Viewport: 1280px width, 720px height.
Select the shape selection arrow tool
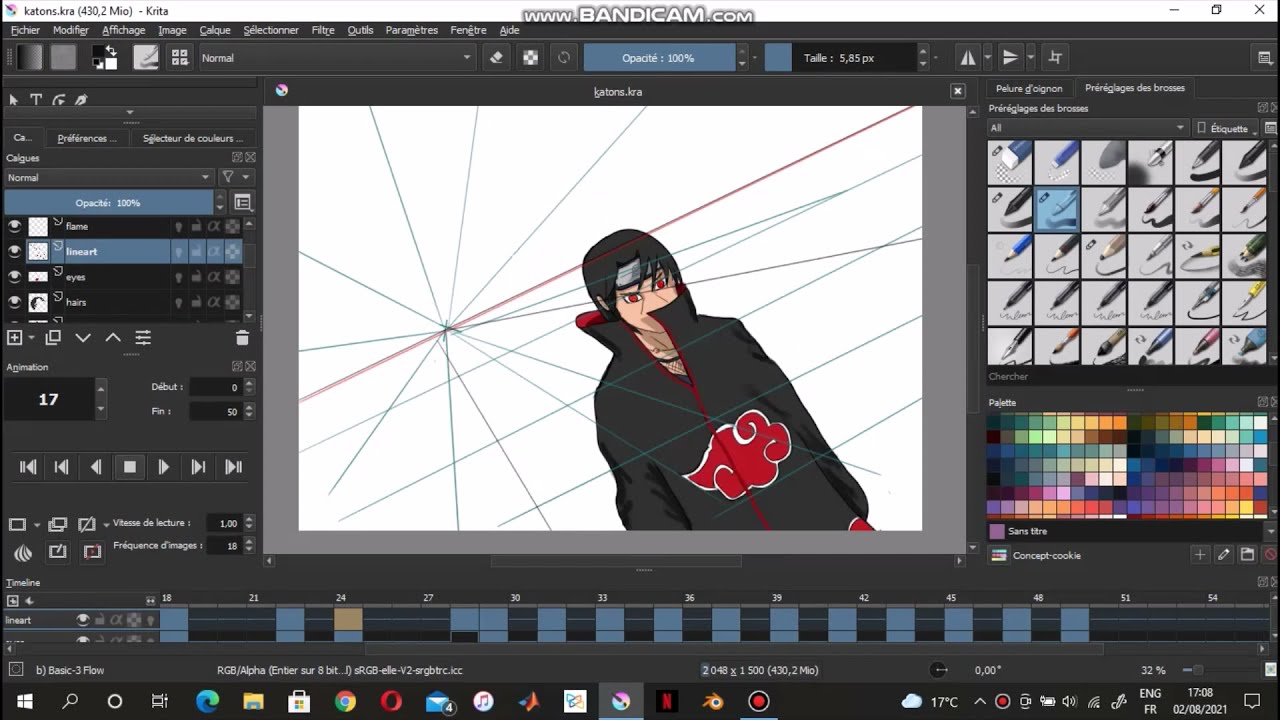[14, 100]
